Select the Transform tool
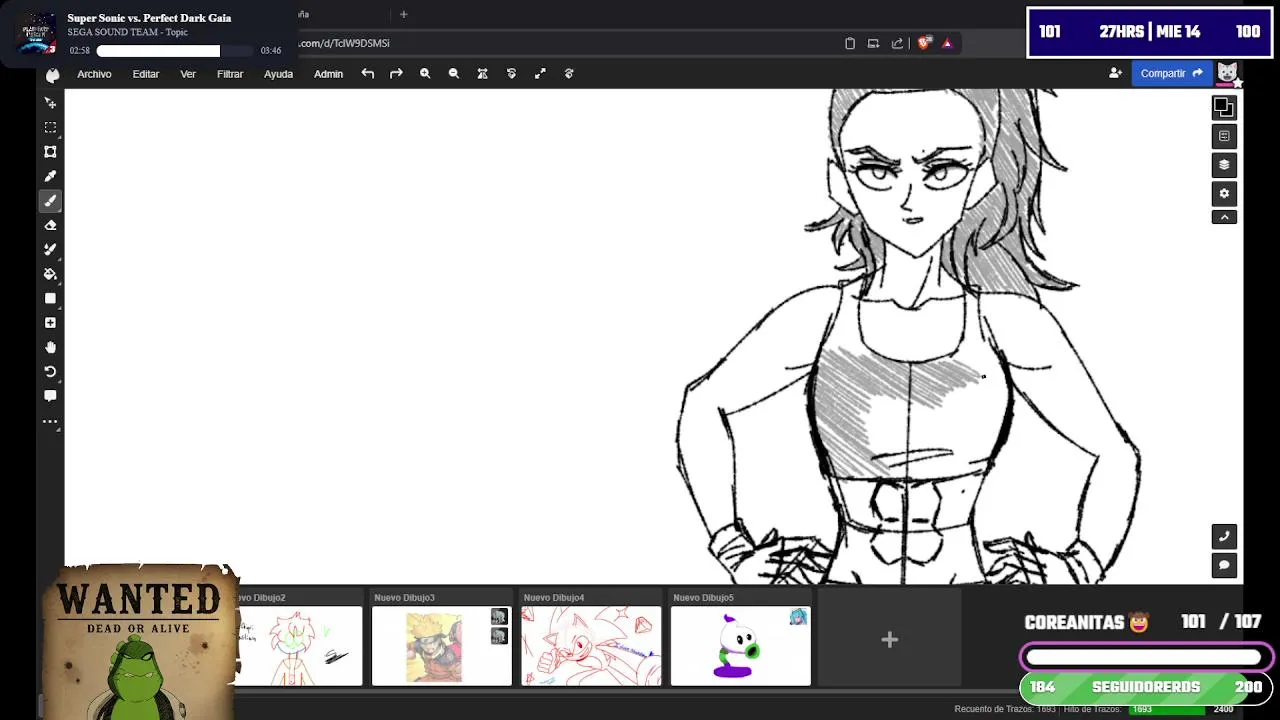Screen dimensions: 1280x720 [50, 152]
